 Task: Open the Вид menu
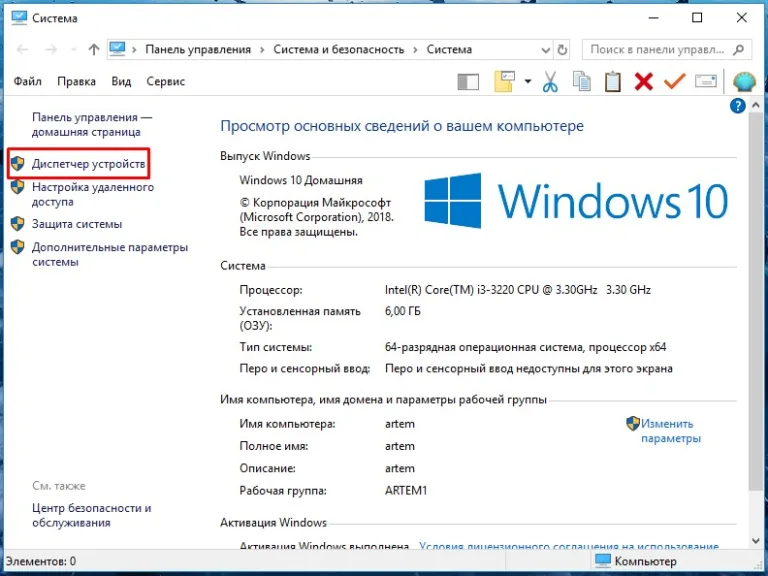(121, 81)
